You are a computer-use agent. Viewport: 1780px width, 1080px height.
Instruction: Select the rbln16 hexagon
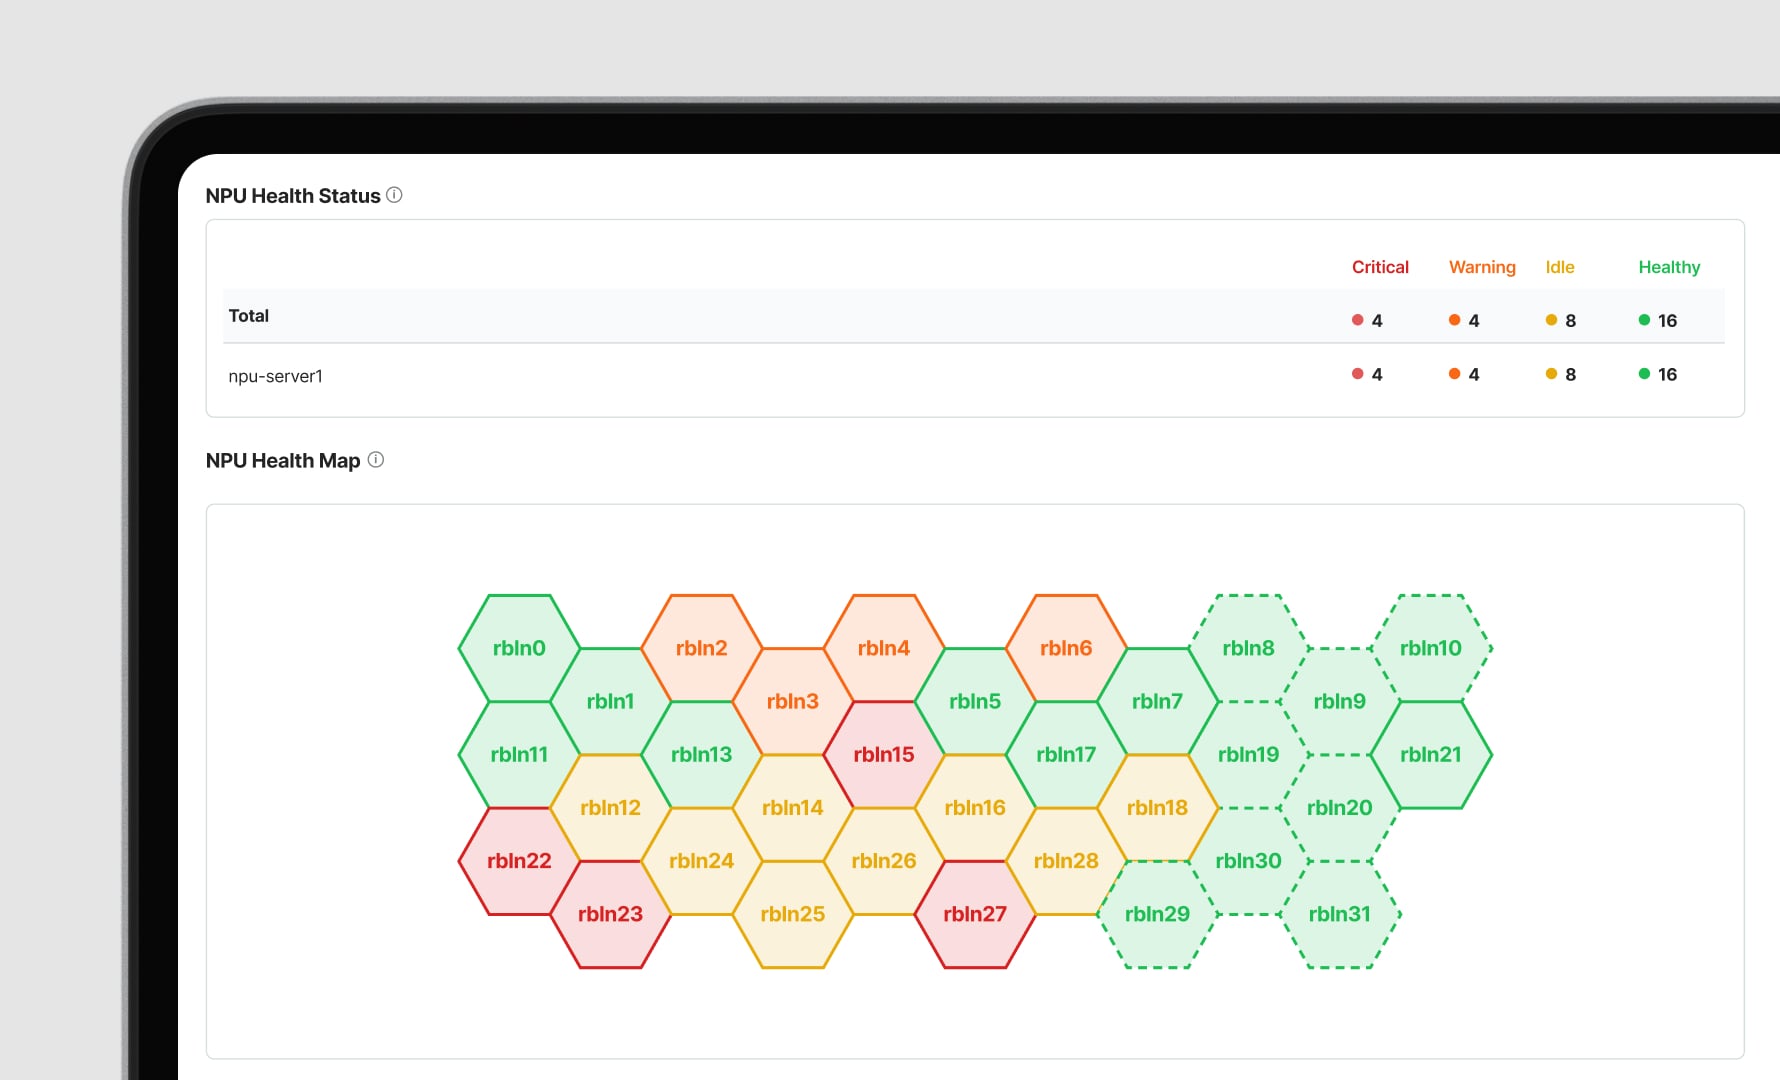[x=975, y=807]
